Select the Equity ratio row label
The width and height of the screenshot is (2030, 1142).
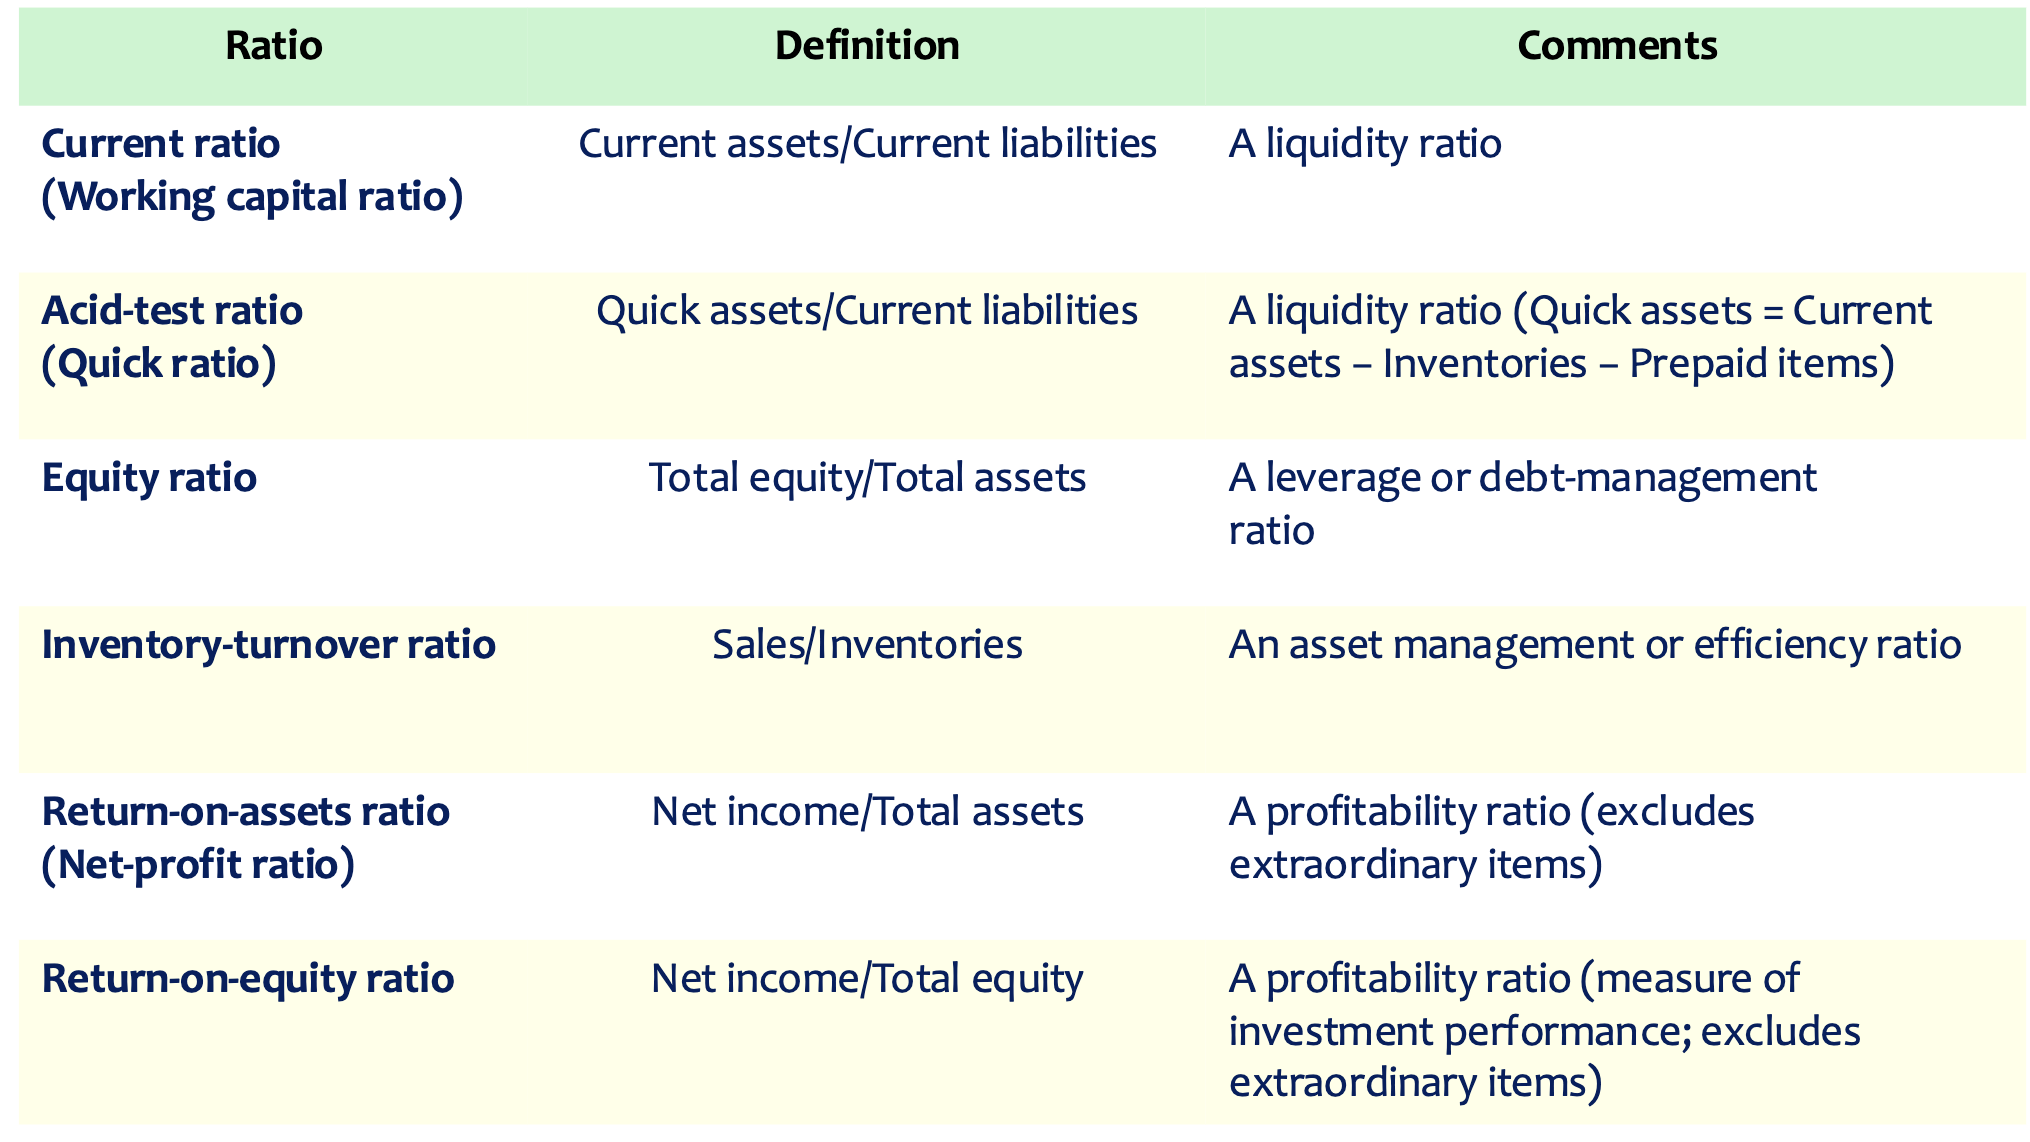coord(149,478)
